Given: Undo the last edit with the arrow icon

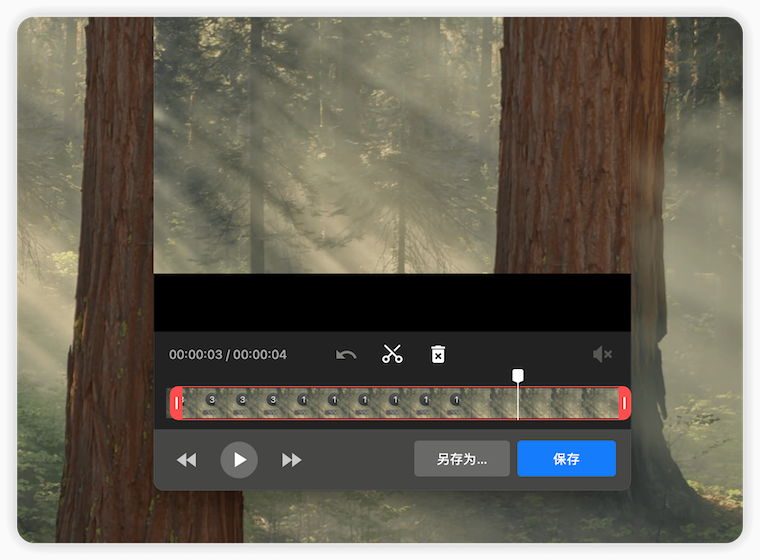Looking at the screenshot, I should [346, 355].
